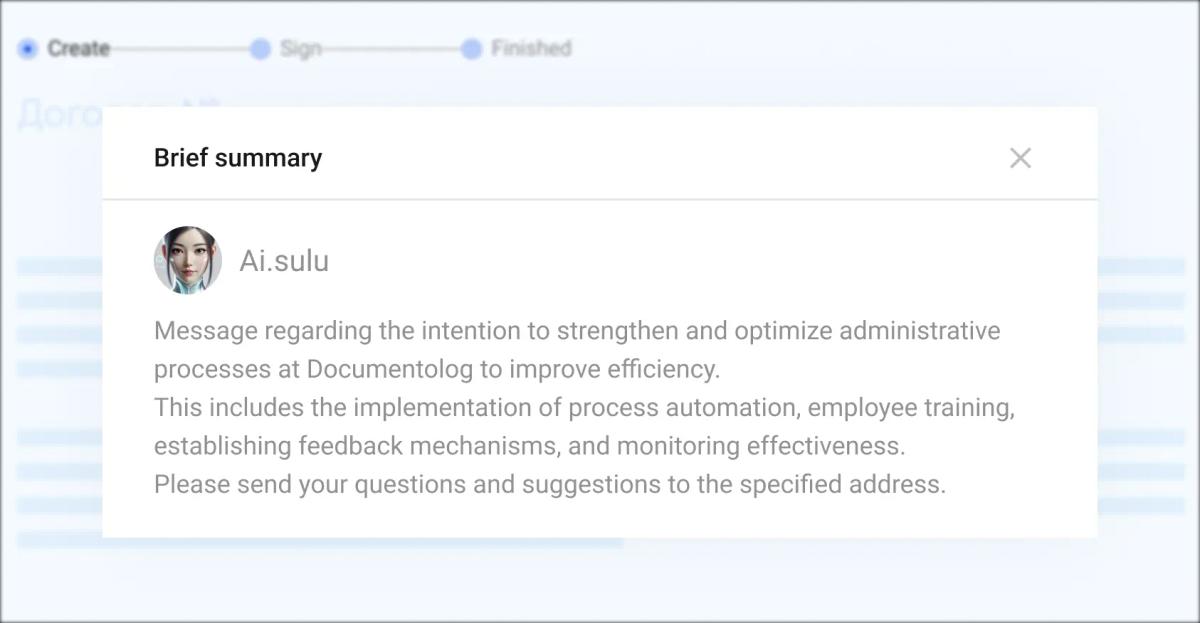Select the Finished step circle

click(x=471, y=49)
